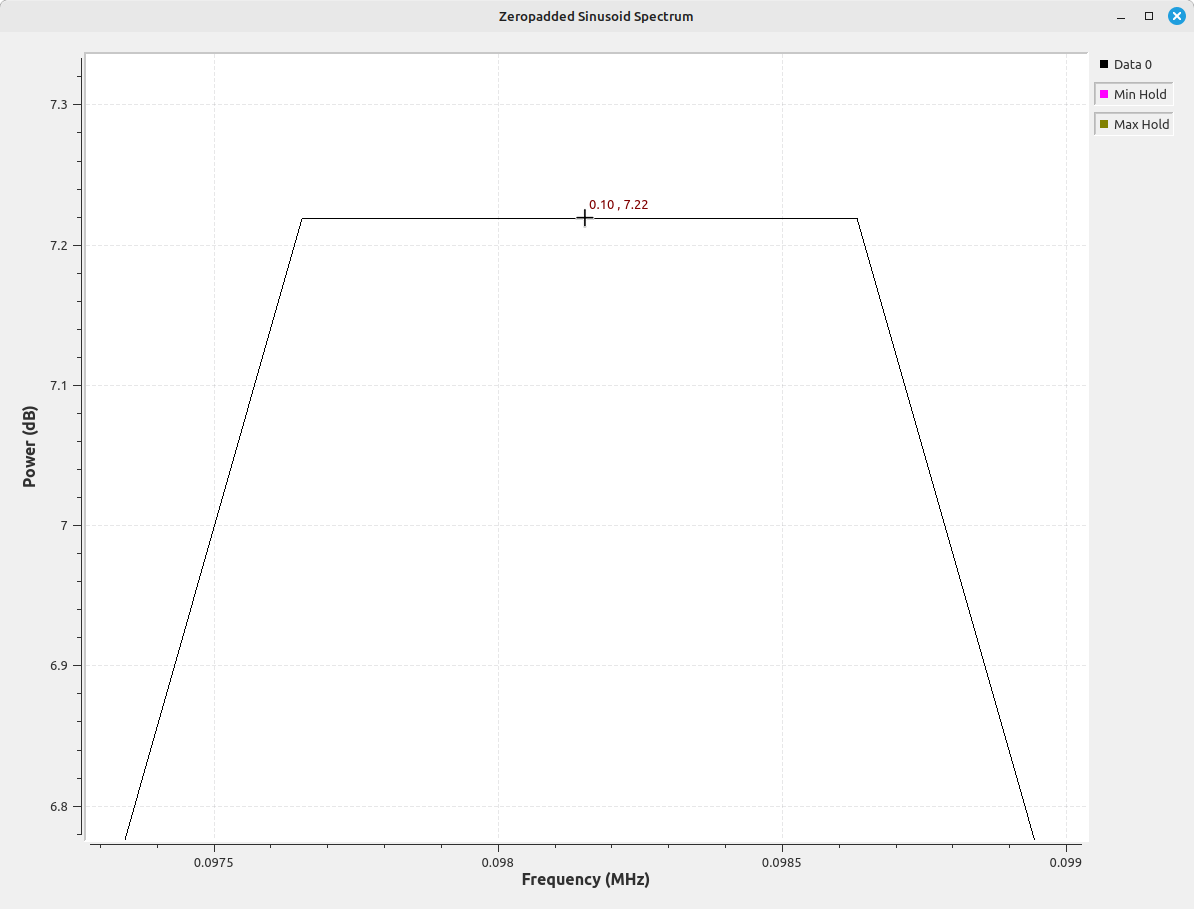The image size is (1194, 909).
Task: Click the 0.0975 frequency tick label
Action: 214,861
